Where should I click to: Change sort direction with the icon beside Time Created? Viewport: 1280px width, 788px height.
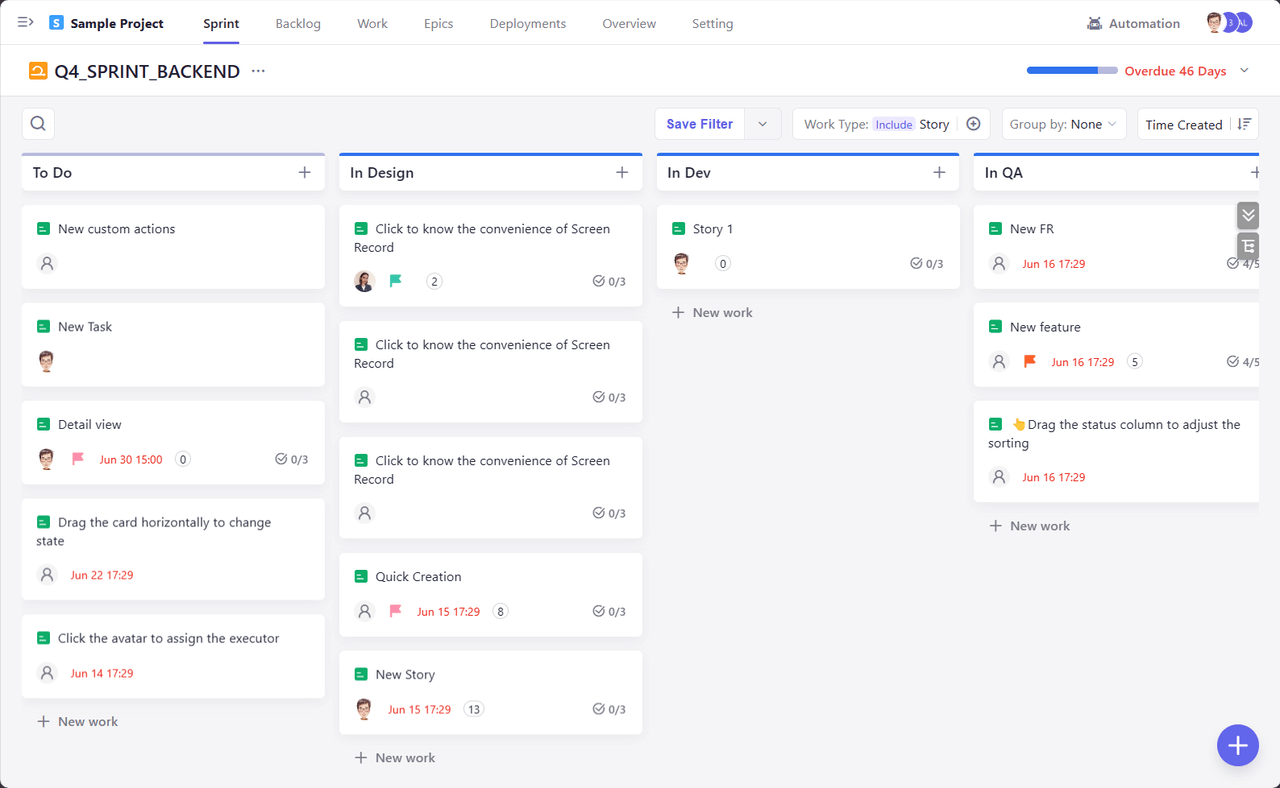(x=1244, y=124)
